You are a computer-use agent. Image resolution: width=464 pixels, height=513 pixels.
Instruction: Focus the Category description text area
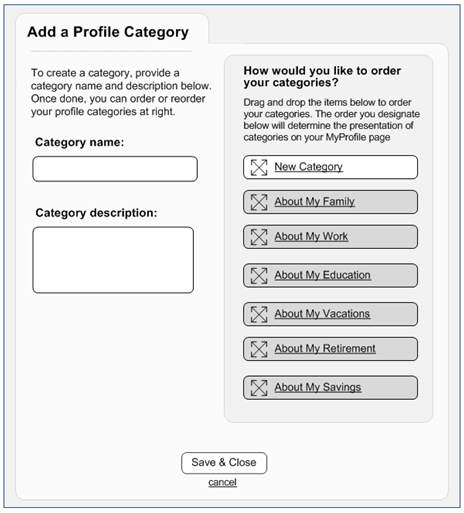coord(113,260)
